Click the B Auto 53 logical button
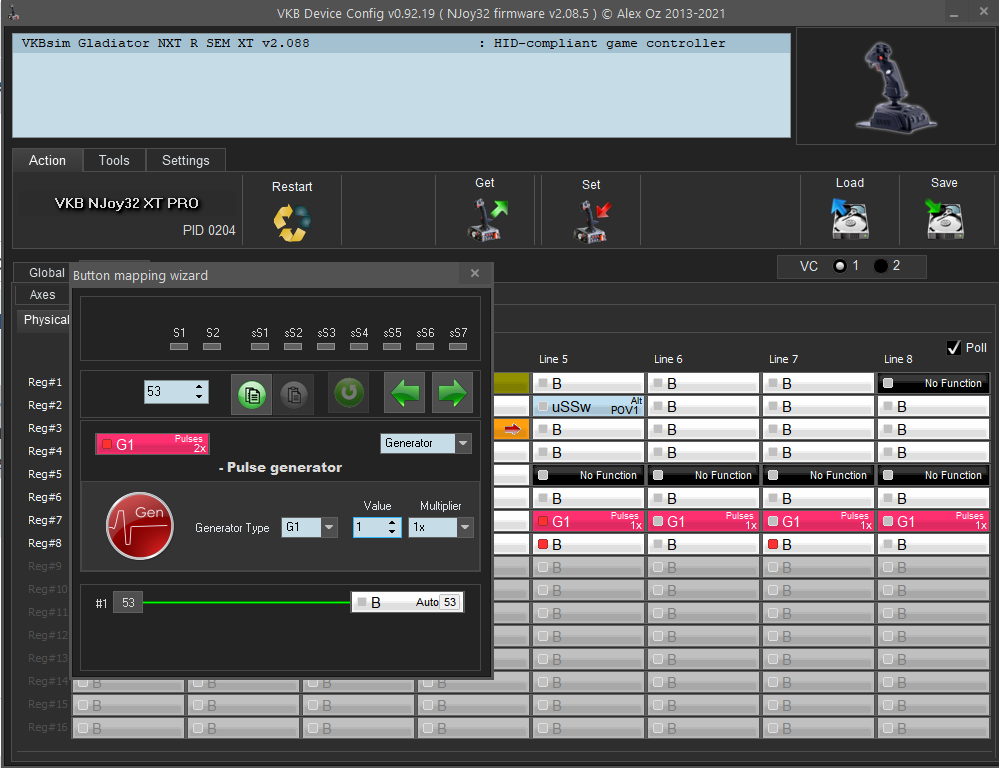This screenshot has height=768, width=999. tap(408, 602)
